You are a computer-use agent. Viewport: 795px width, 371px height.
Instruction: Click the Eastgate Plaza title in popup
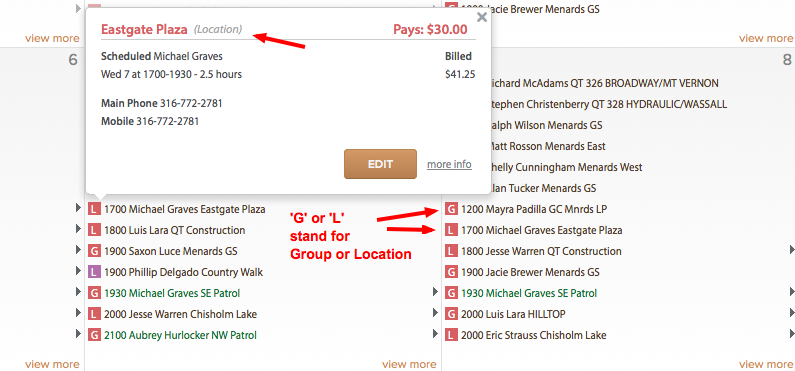[x=144, y=29]
